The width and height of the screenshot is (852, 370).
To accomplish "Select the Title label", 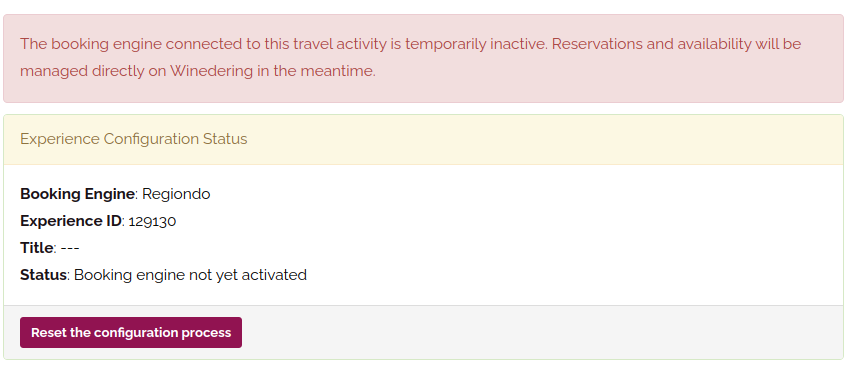I will [x=37, y=248].
